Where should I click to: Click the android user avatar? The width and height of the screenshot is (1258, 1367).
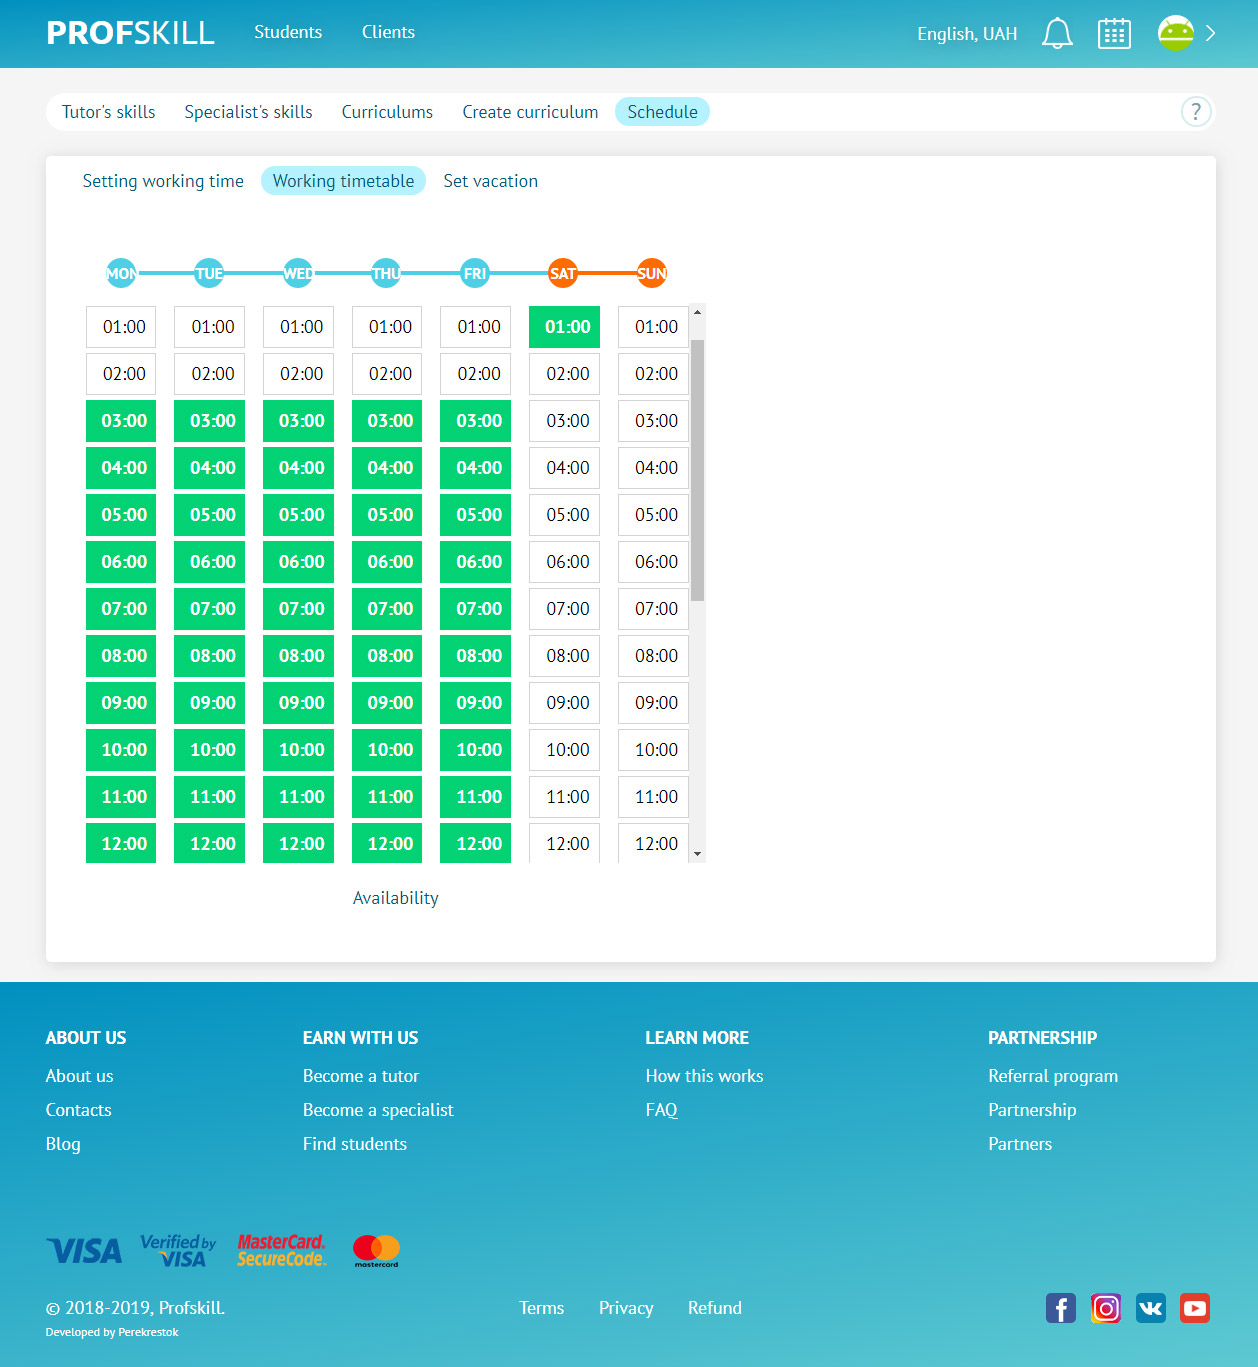(x=1176, y=33)
